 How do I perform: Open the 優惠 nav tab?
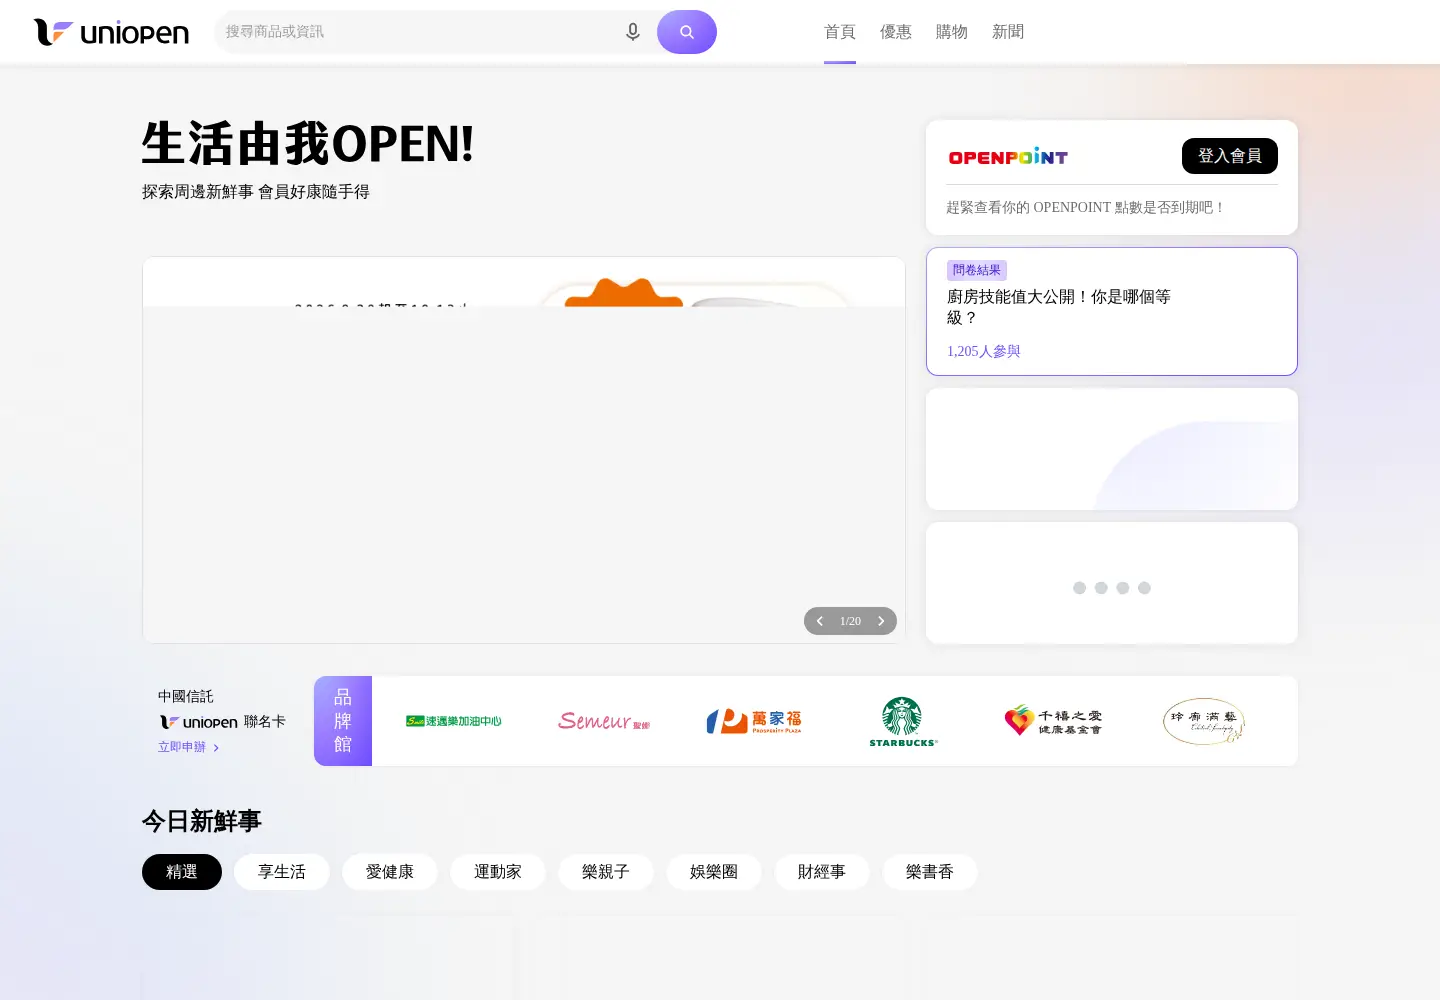point(896,32)
